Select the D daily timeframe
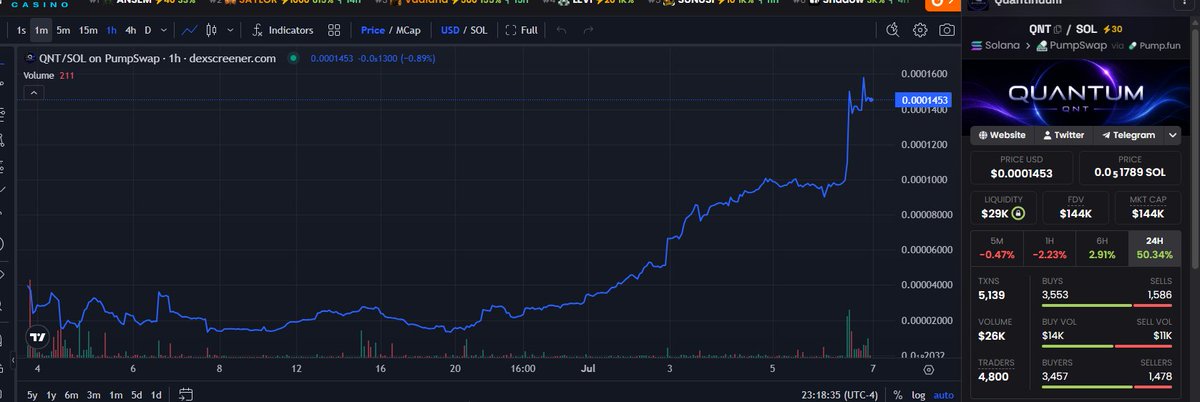 click(x=148, y=30)
